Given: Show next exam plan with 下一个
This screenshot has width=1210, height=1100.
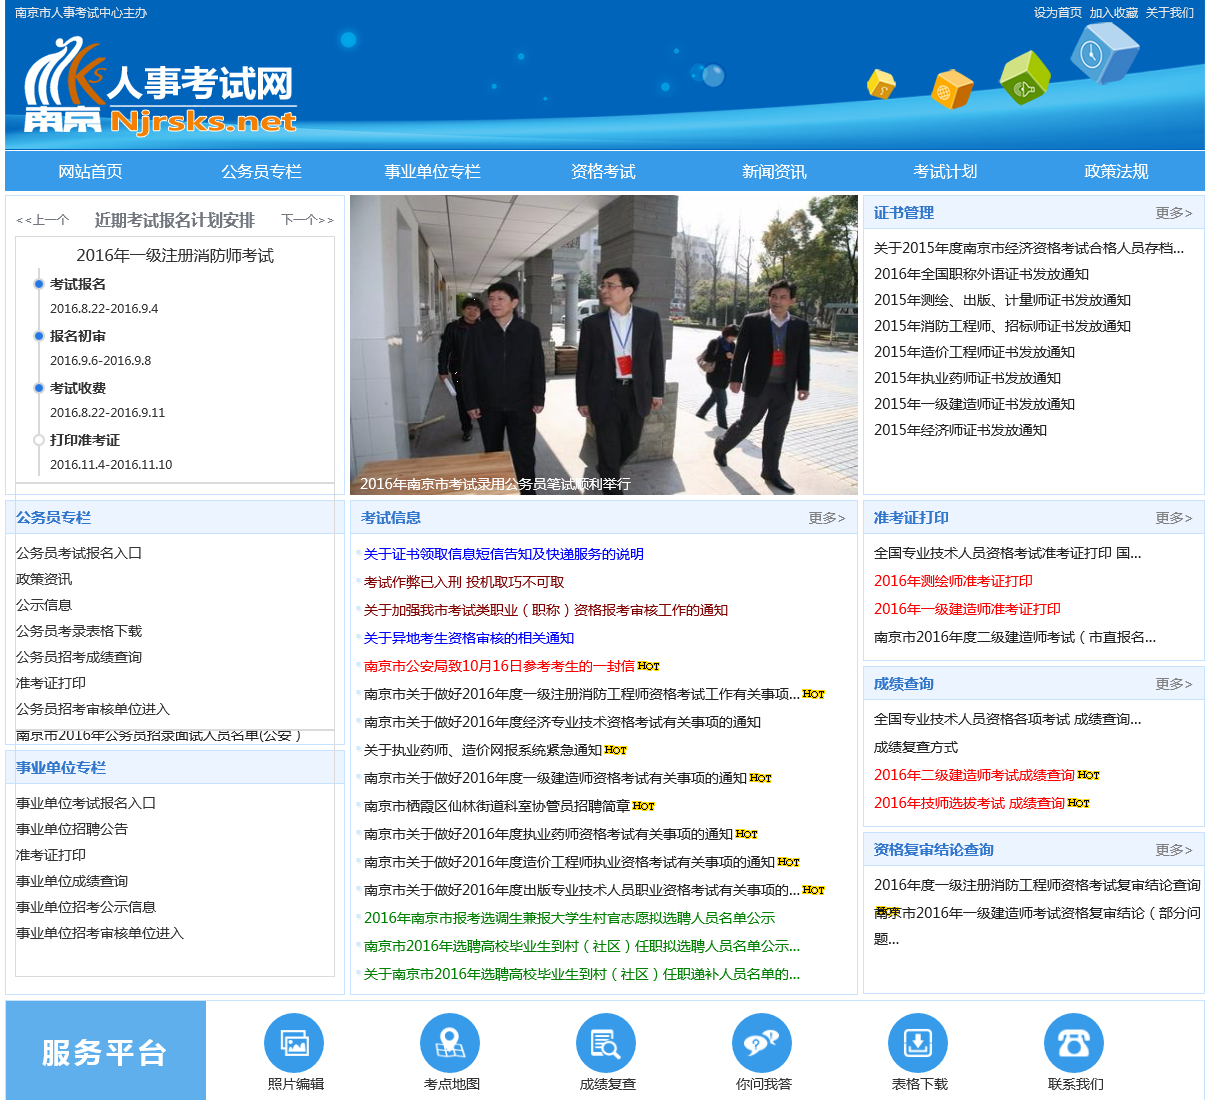Looking at the screenshot, I should 307,220.
